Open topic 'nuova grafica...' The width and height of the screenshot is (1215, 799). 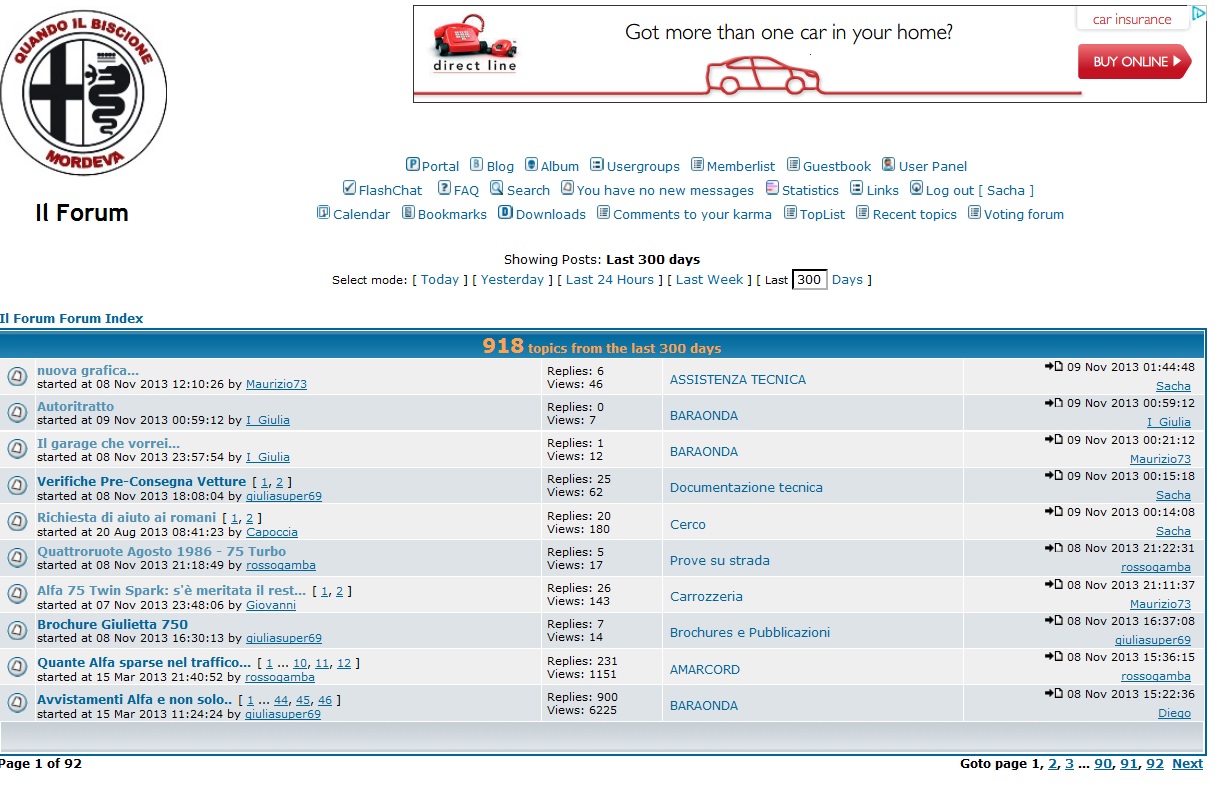click(x=88, y=370)
